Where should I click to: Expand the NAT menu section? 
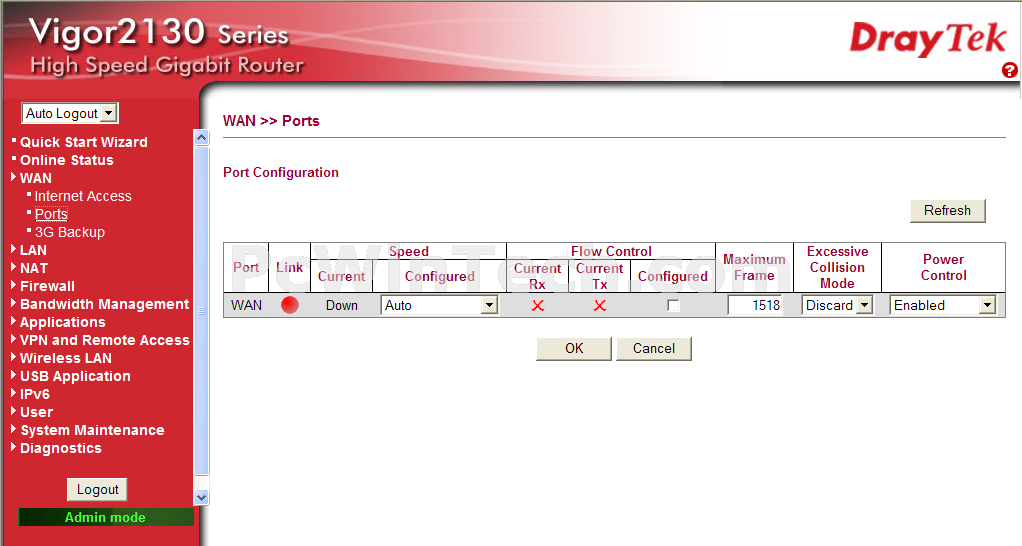(33, 268)
